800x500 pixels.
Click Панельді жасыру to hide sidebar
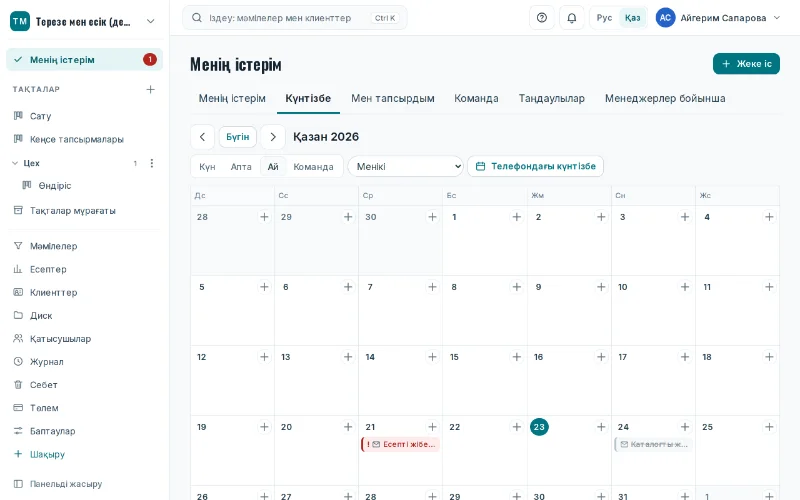(x=84, y=484)
